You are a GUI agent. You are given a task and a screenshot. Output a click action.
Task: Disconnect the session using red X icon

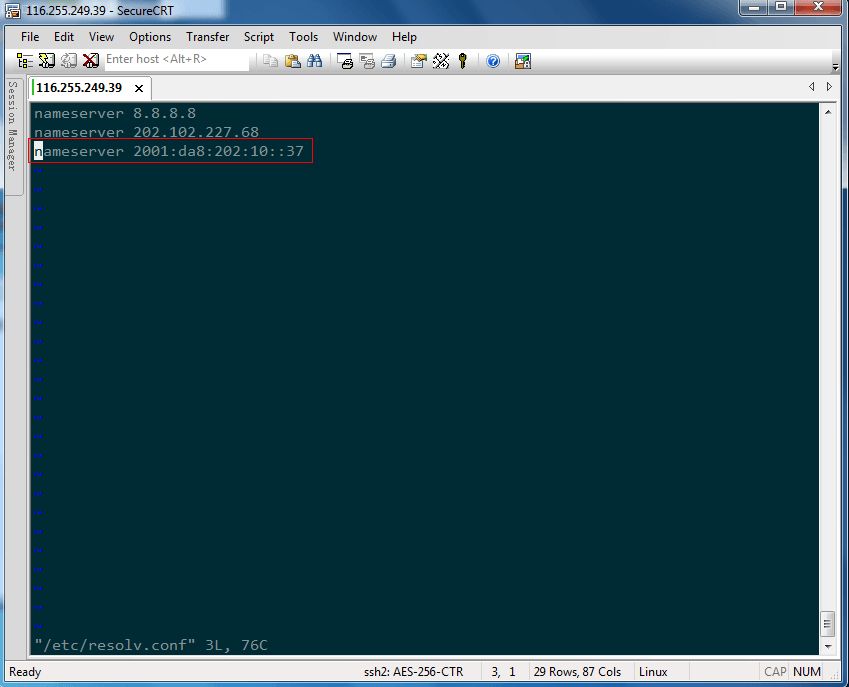(x=91, y=60)
